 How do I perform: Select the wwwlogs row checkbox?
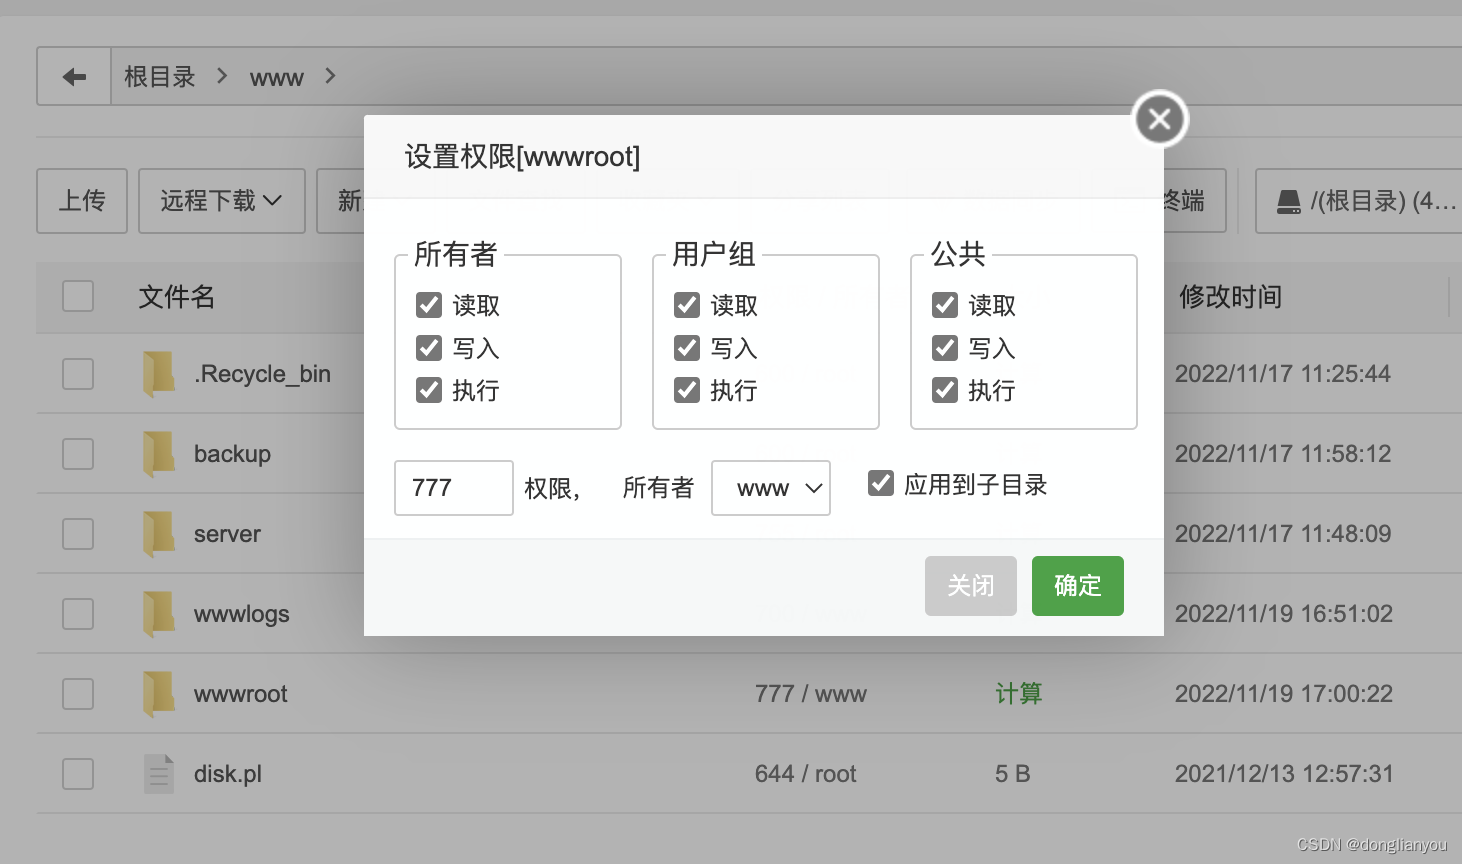78,614
